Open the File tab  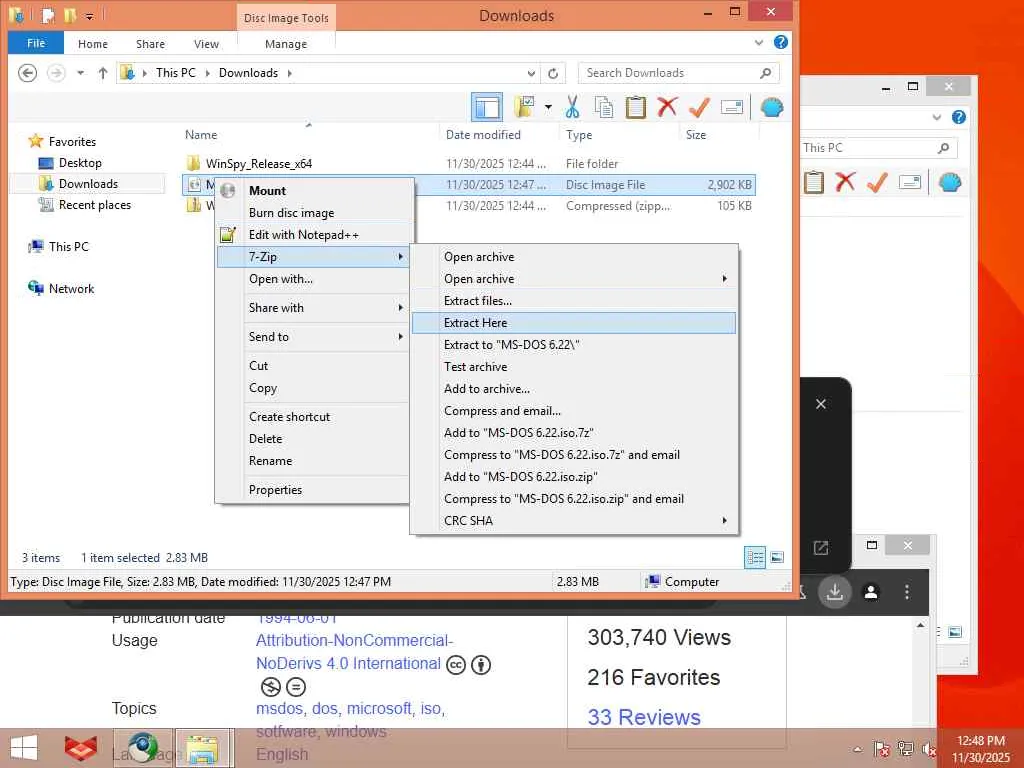(36, 43)
